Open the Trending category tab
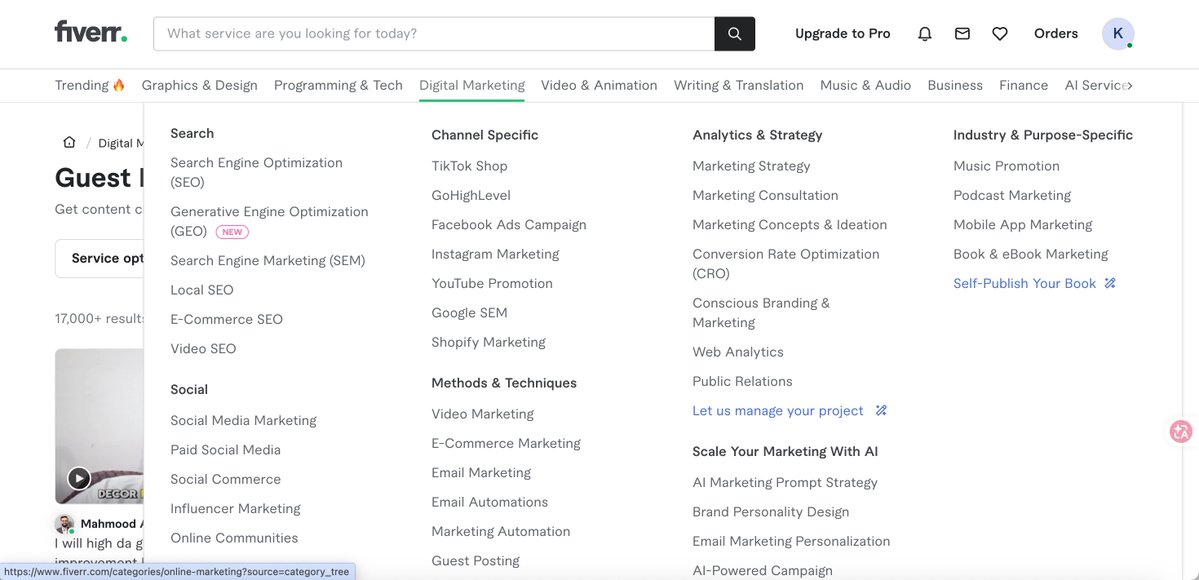 point(89,85)
